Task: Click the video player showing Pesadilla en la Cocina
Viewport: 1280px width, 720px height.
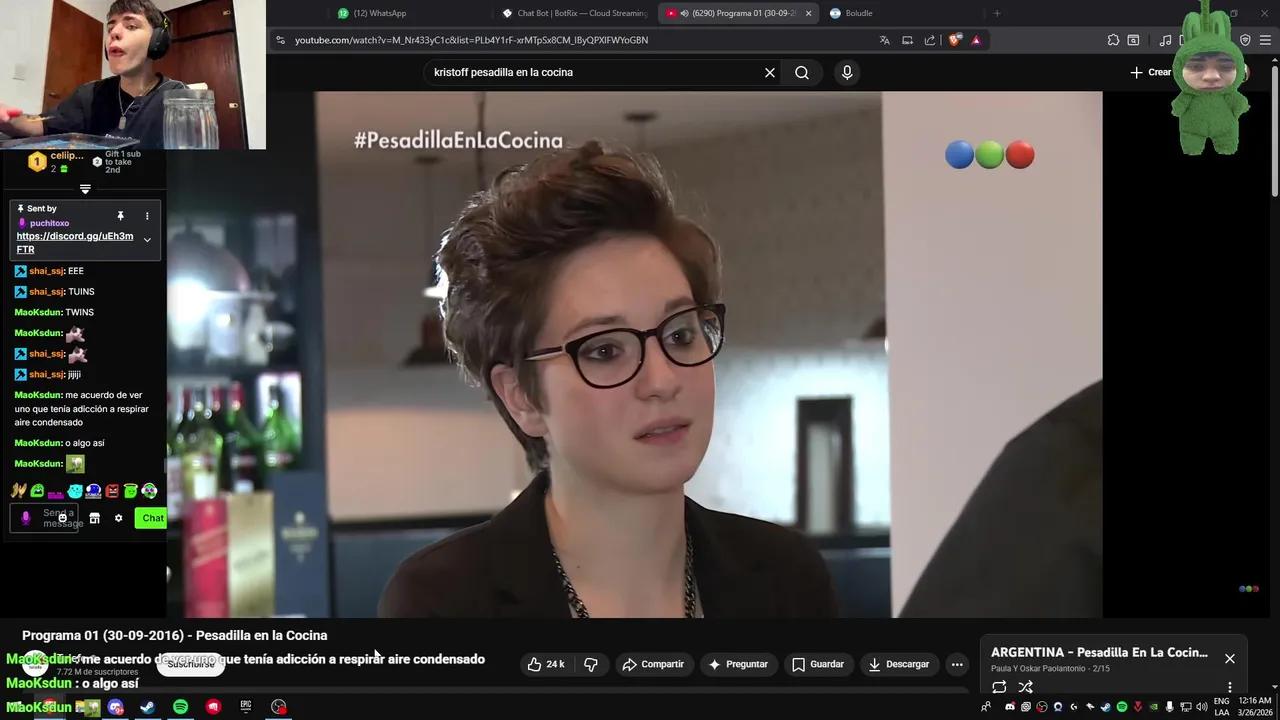Action: click(634, 354)
